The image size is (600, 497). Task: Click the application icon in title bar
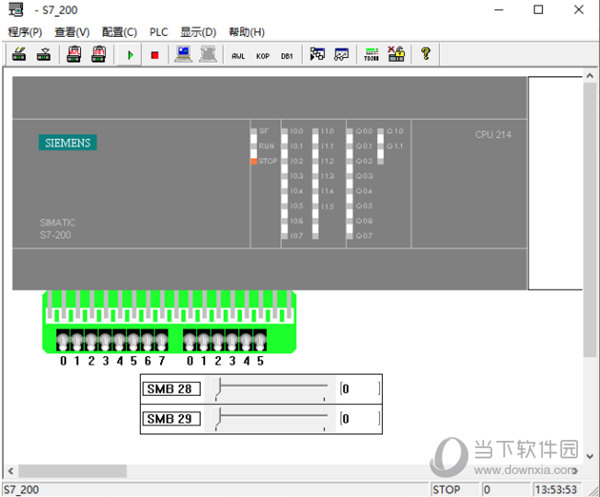[x=16, y=10]
